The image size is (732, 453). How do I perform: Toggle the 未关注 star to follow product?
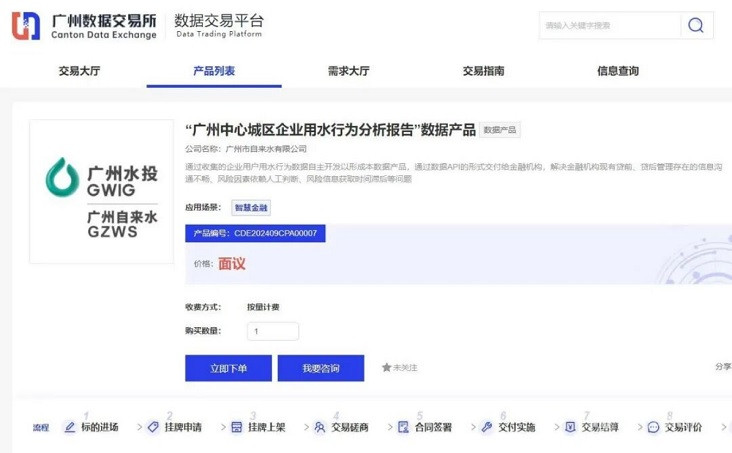[387, 368]
